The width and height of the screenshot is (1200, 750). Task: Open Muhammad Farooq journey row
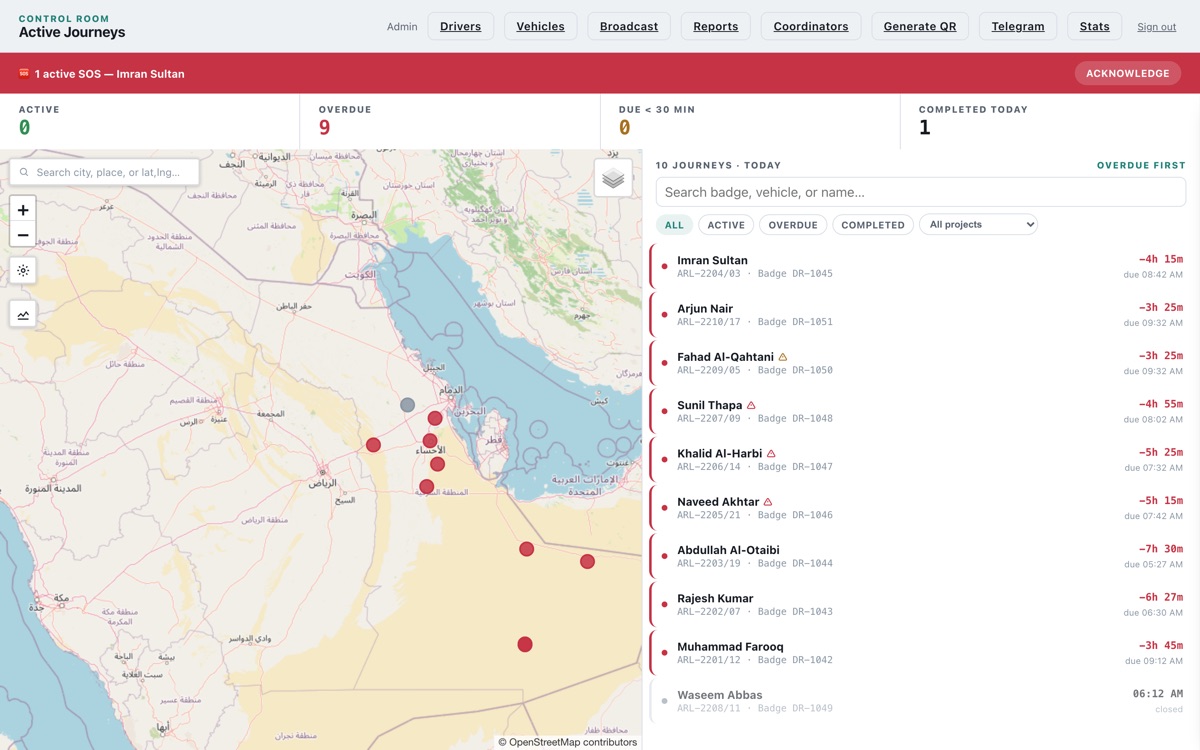tap(920, 653)
